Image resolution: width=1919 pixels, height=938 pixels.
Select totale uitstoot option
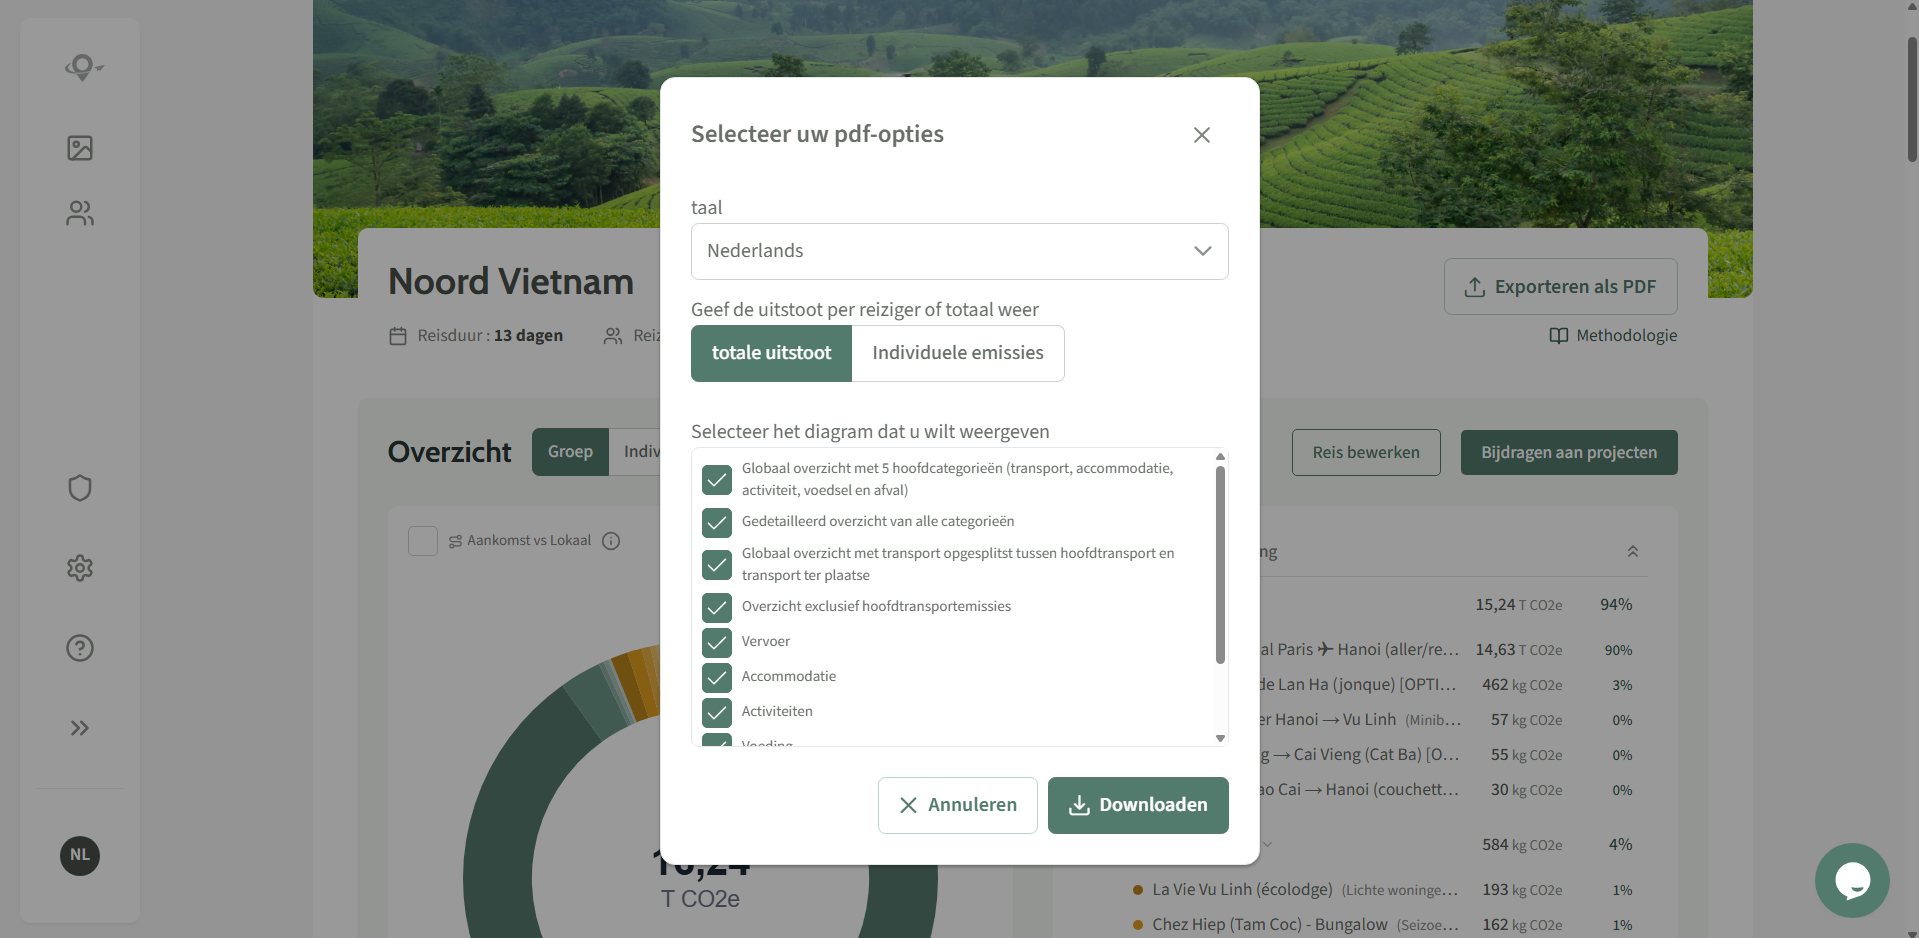click(x=771, y=353)
